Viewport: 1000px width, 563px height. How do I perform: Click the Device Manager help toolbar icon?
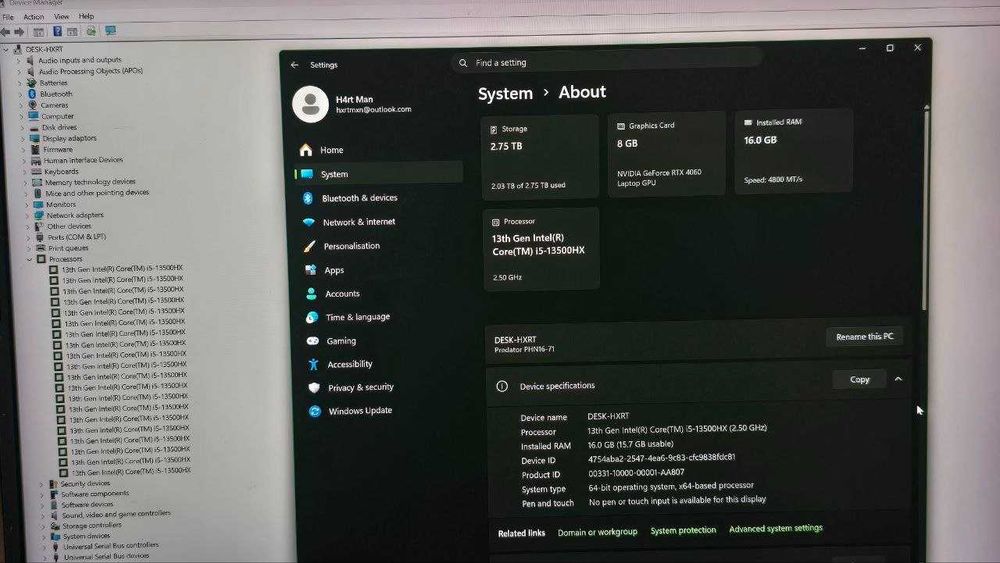coord(57,31)
